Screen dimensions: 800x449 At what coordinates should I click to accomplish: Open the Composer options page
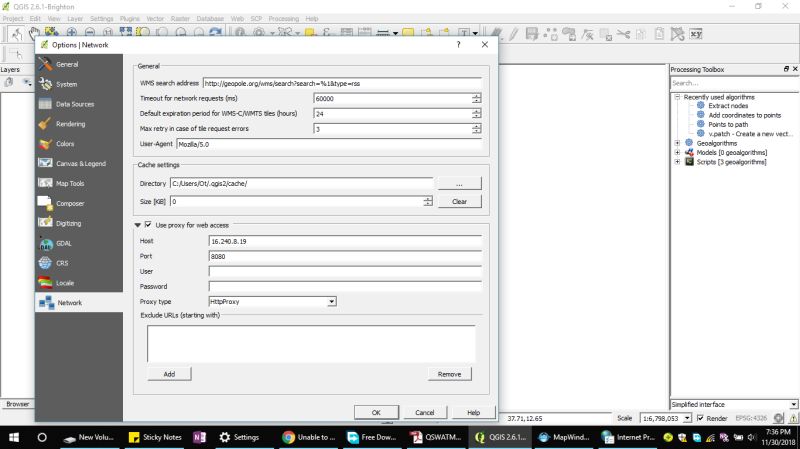(79, 204)
